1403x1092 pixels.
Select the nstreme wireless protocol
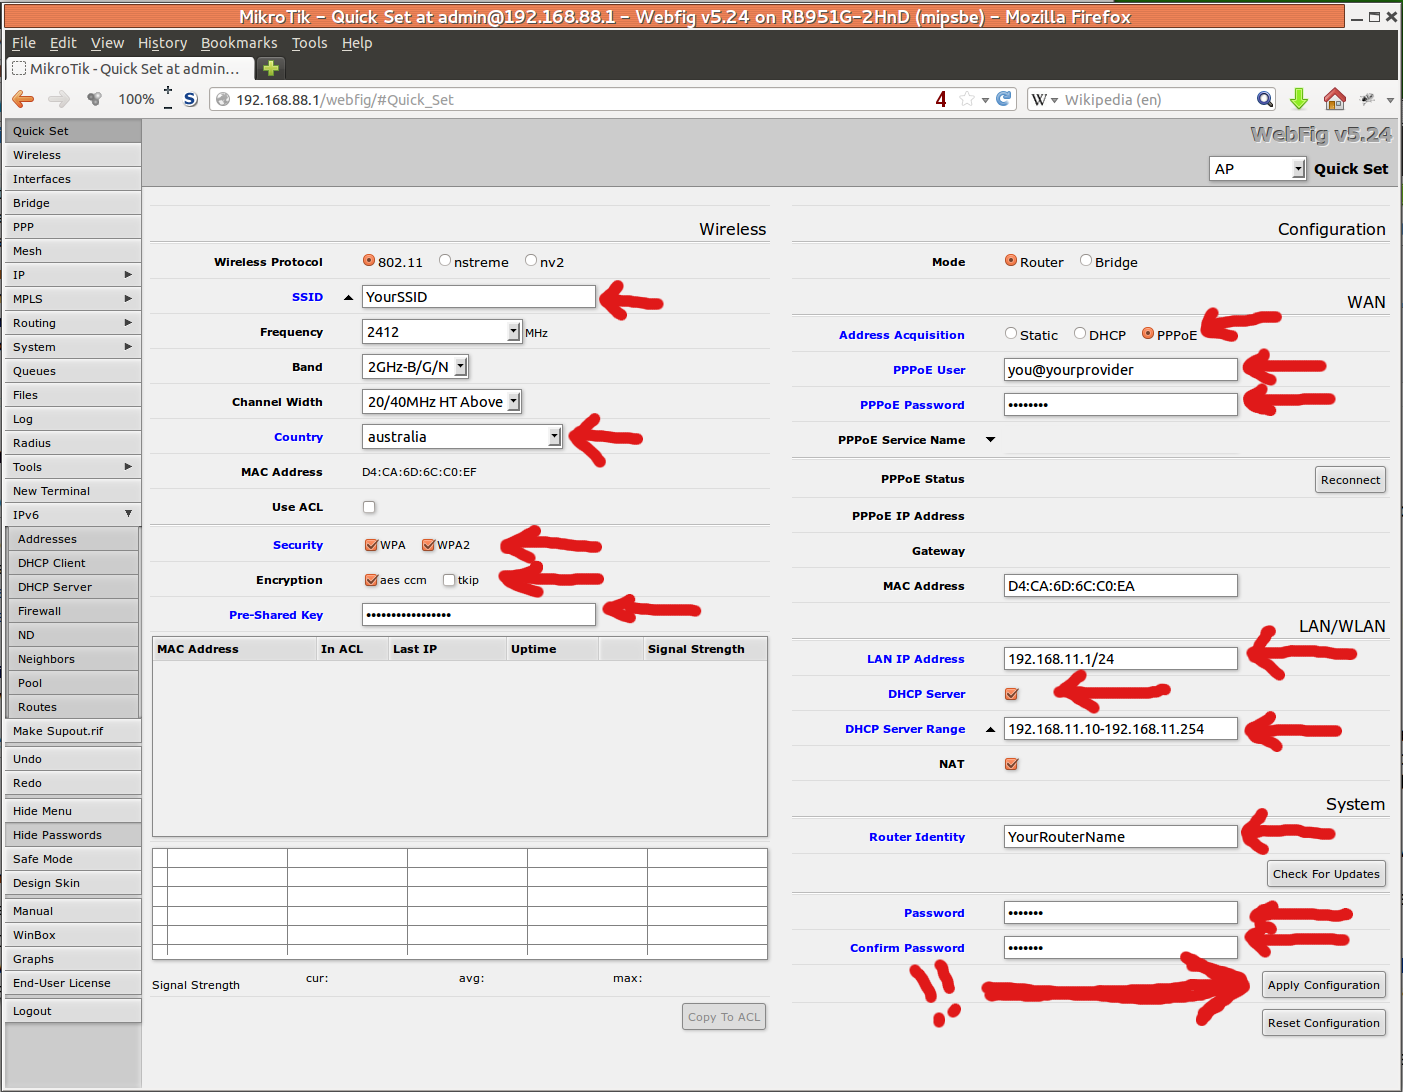445,260
